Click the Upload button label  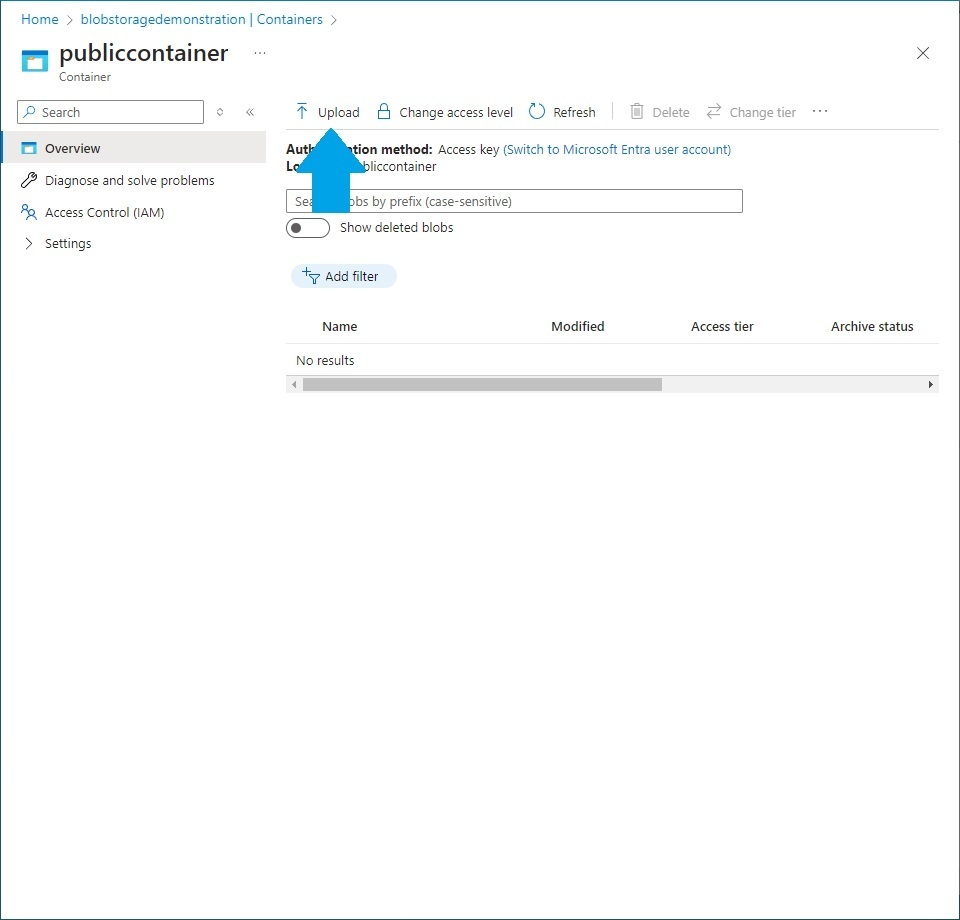click(339, 113)
